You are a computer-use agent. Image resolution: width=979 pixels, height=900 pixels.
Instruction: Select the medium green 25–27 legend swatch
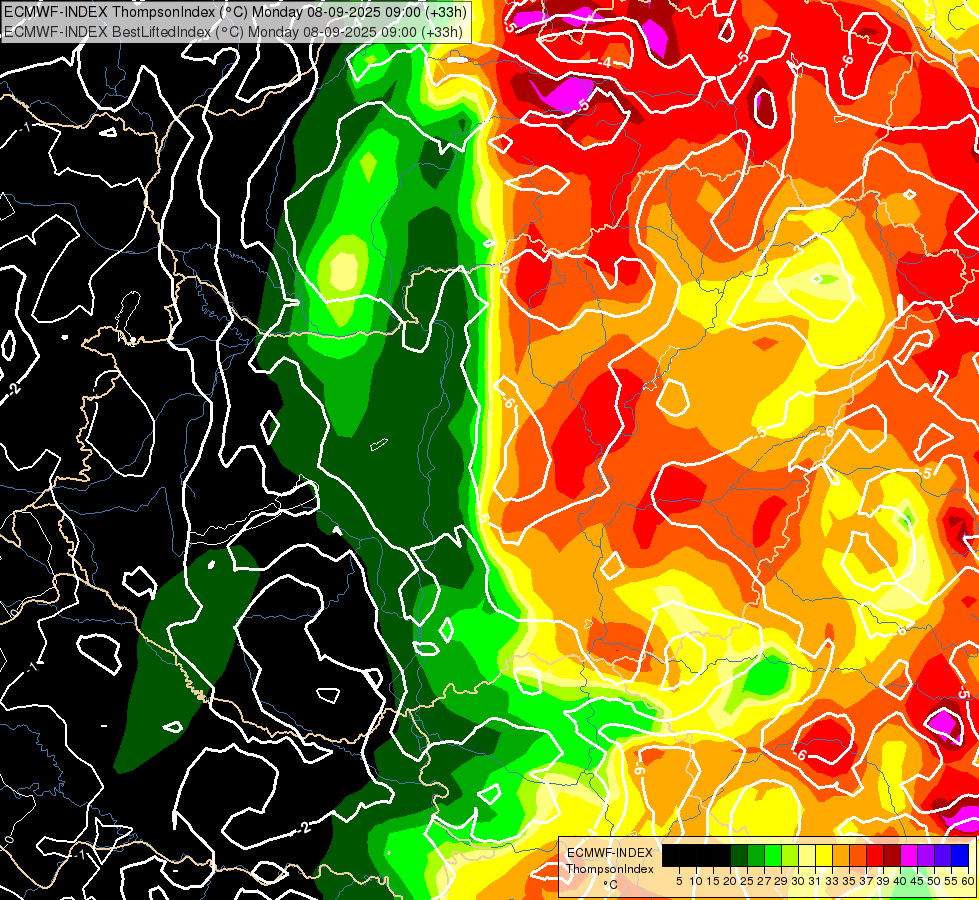coord(756,856)
